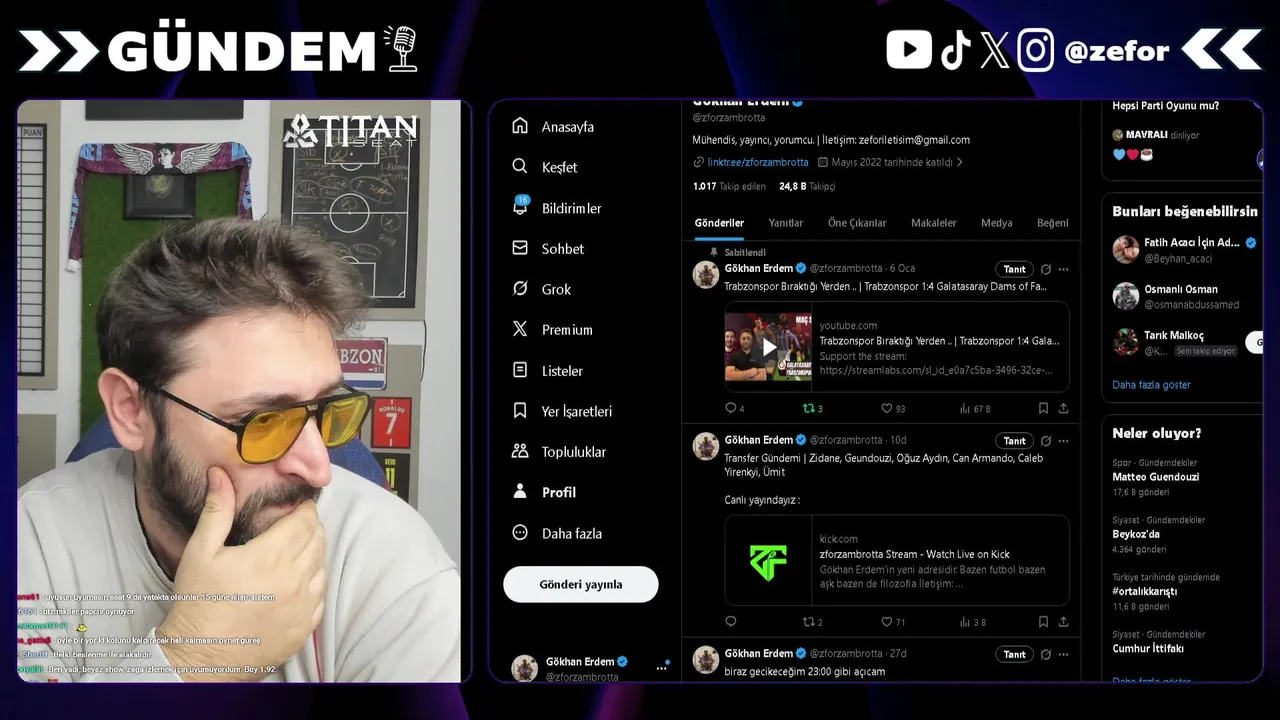
Task: Switch to Gönderiler tab
Action: [719, 223]
